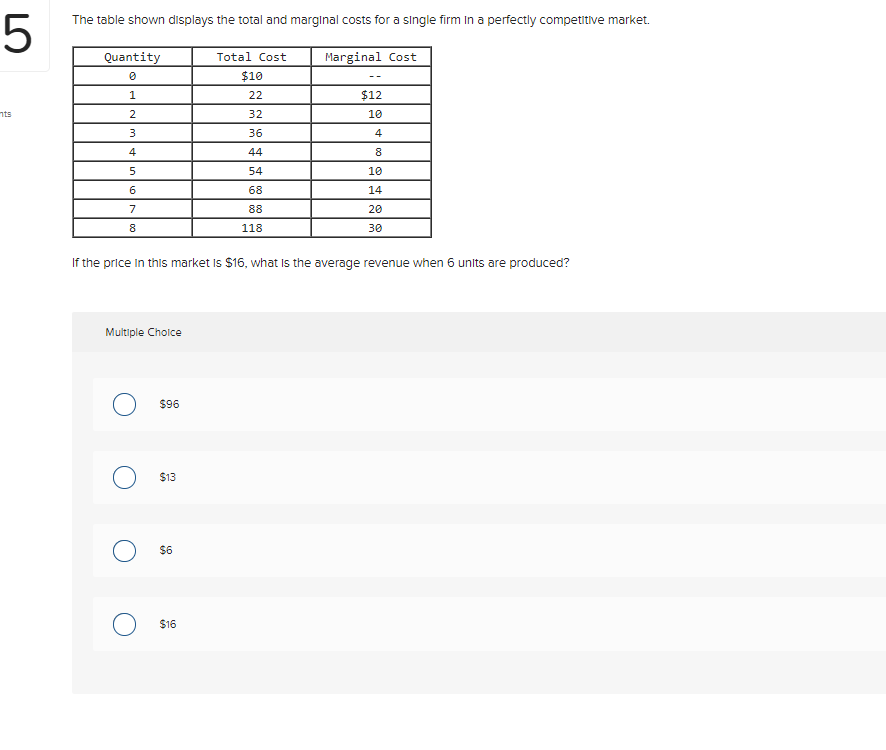Select the $13 answer radio button
This screenshot has width=886, height=750.
point(124,477)
